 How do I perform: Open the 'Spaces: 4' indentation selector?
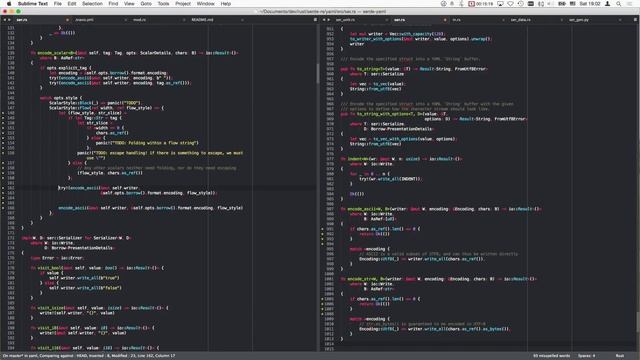click(587, 356)
